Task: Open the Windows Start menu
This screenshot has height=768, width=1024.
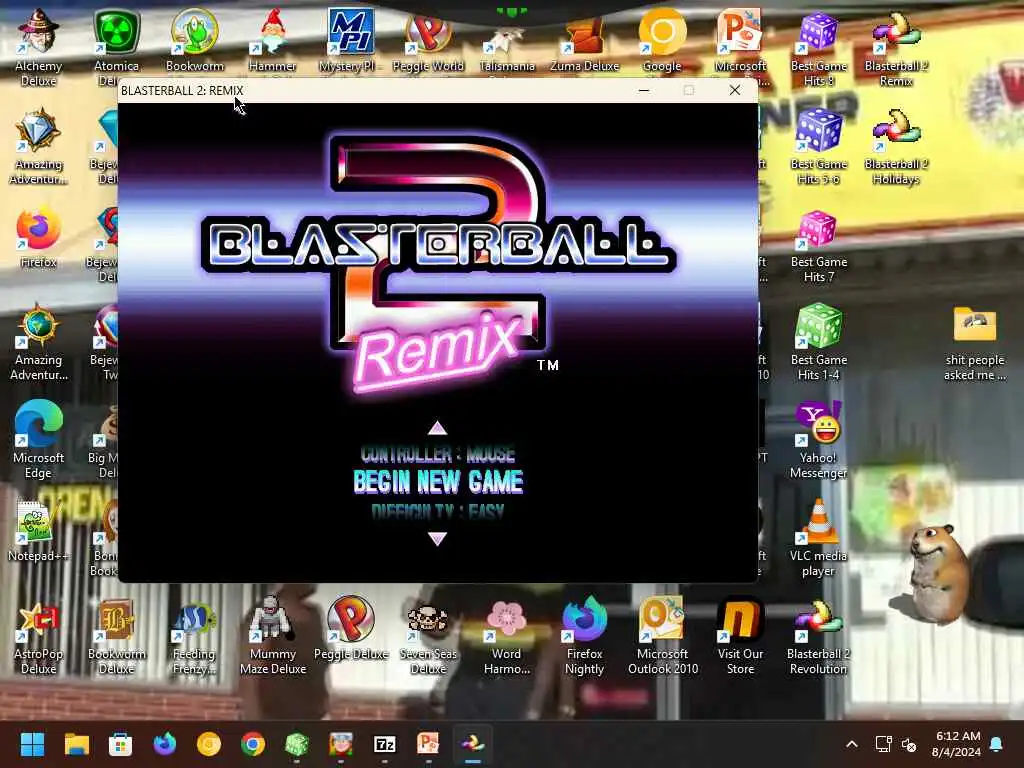Action: (x=32, y=744)
